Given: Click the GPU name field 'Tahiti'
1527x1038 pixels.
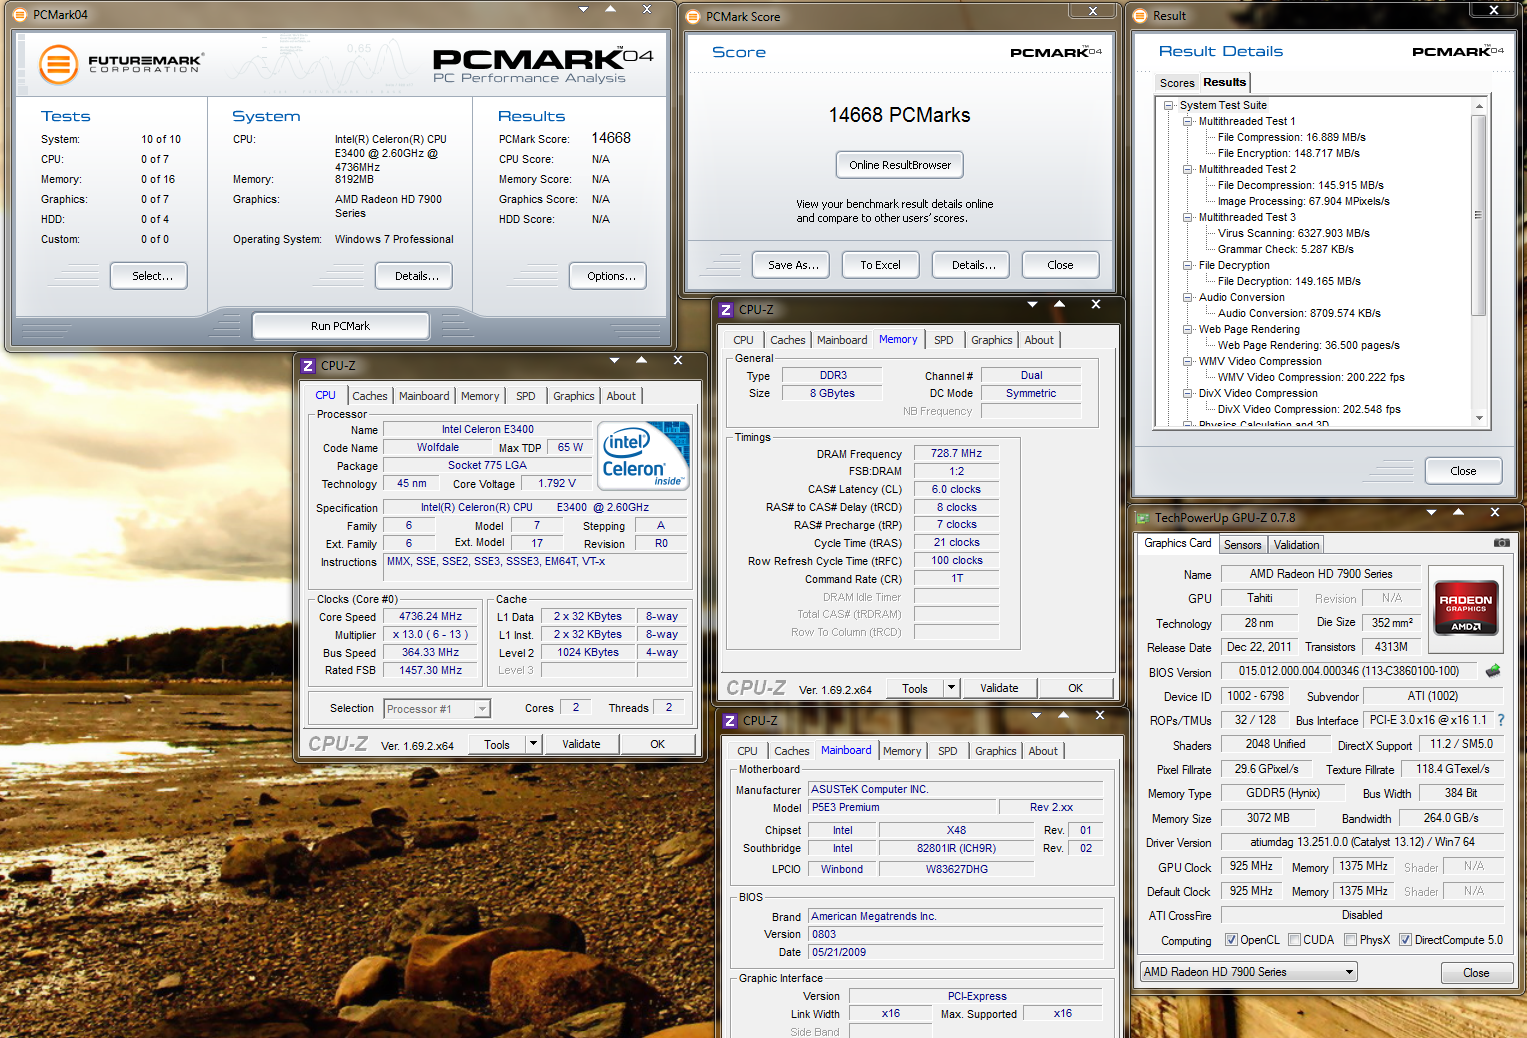Looking at the screenshot, I should pos(1259,598).
